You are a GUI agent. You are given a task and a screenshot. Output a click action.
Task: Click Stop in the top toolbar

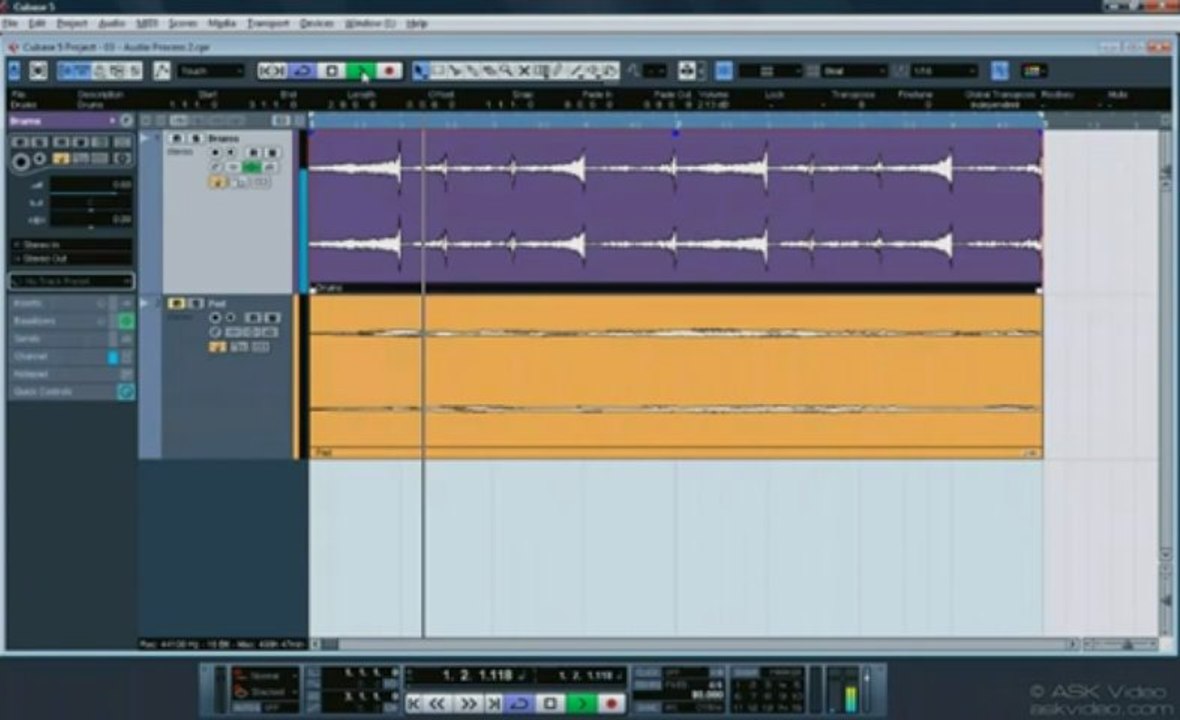[x=332, y=71]
